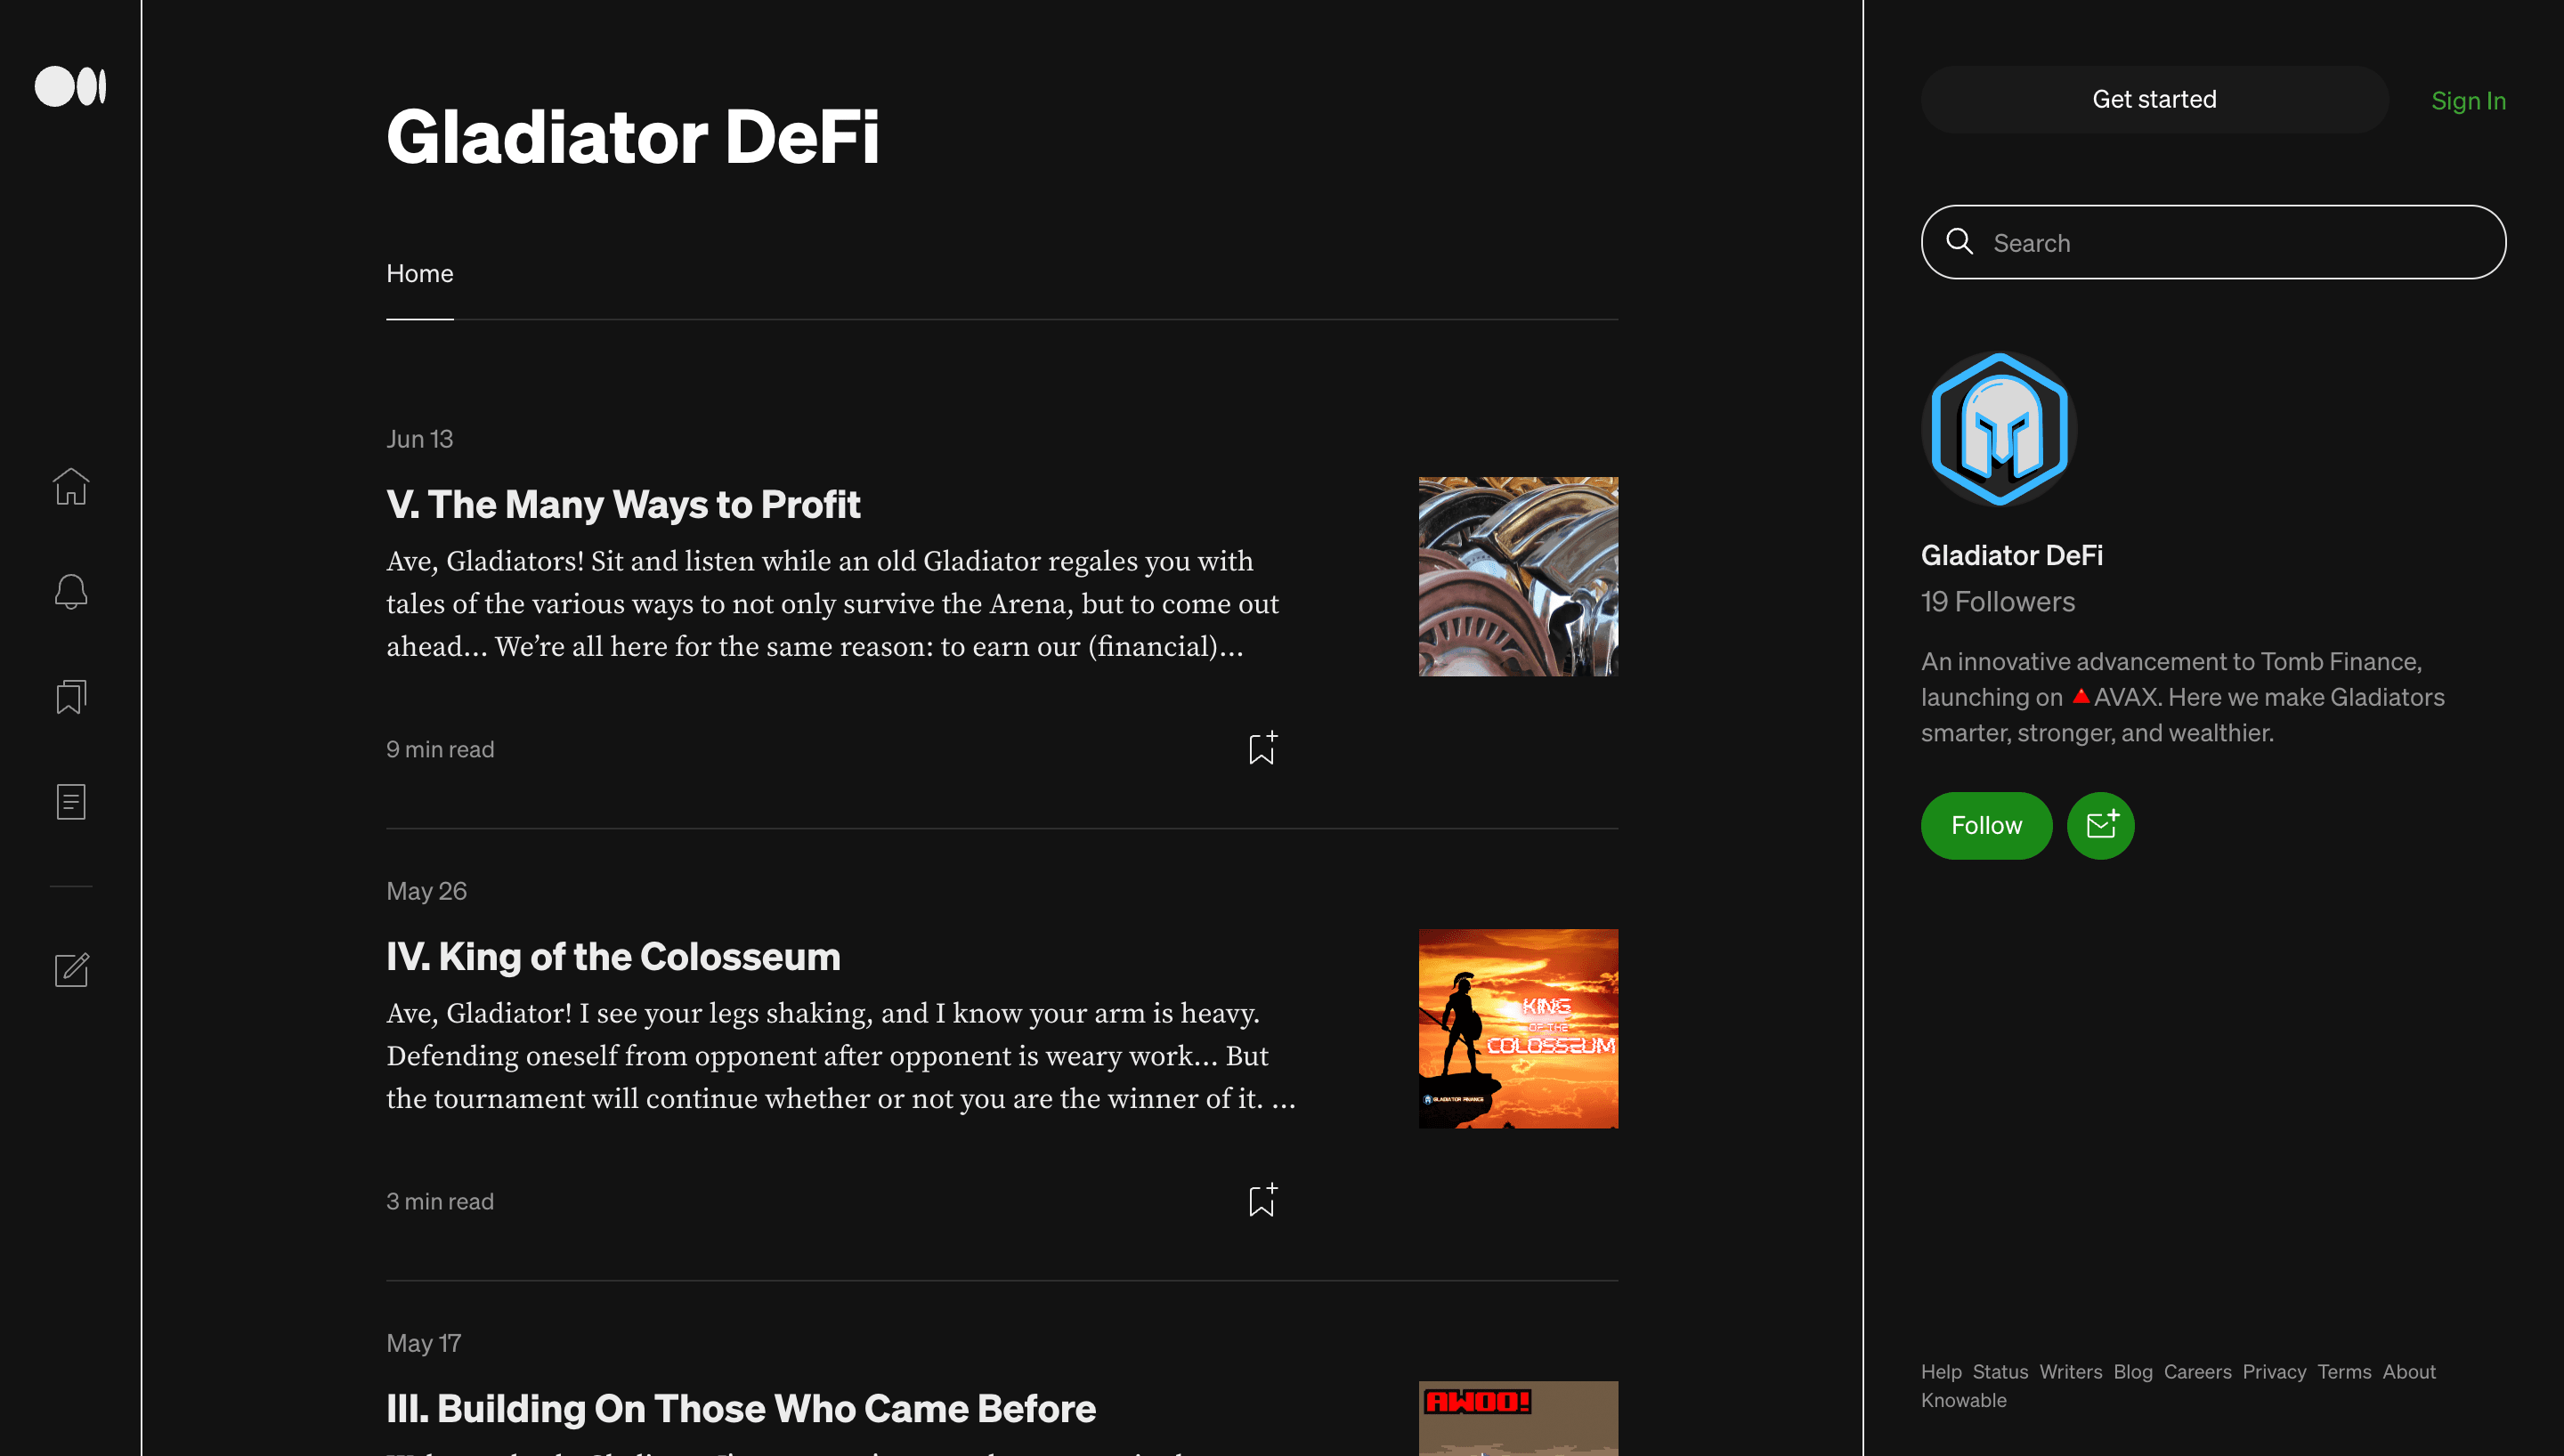Open the Terms footer link
Screen dimensions: 2564x1456
tap(2344, 1371)
